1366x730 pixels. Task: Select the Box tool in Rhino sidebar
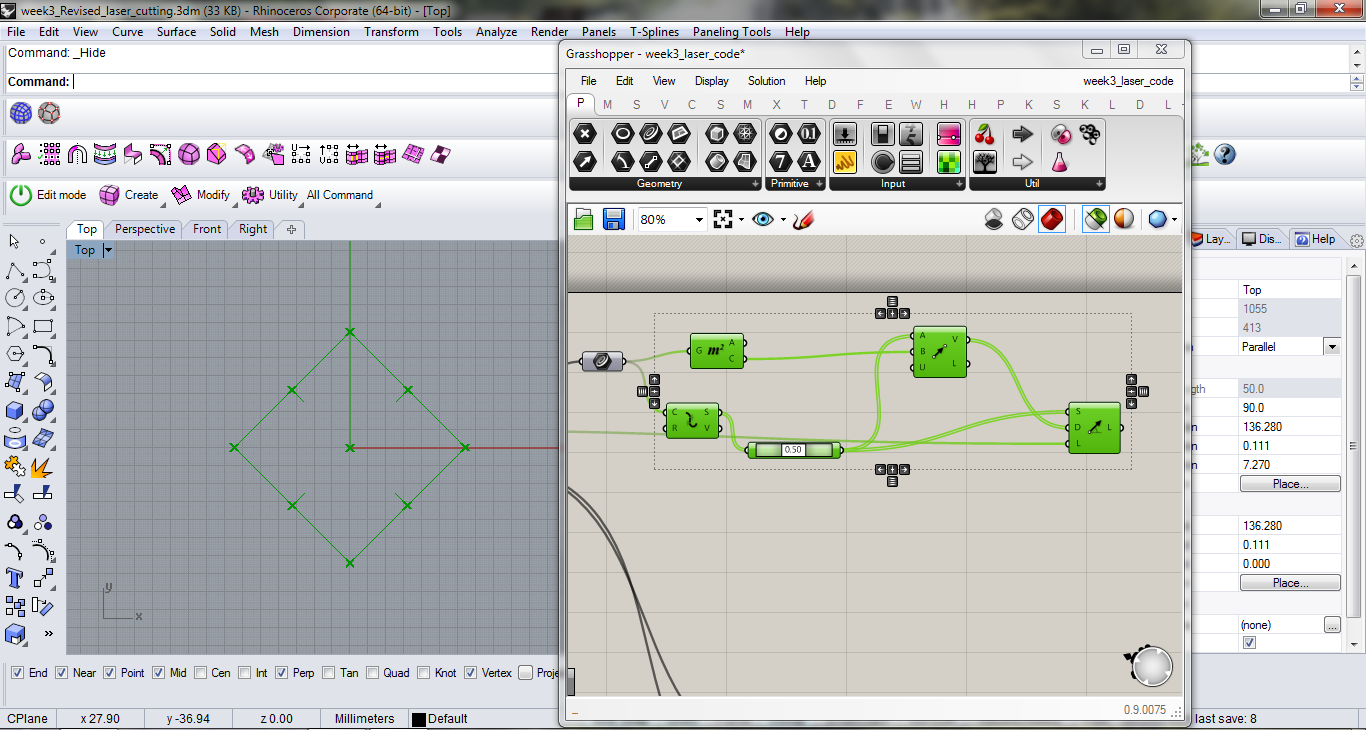(x=15, y=410)
